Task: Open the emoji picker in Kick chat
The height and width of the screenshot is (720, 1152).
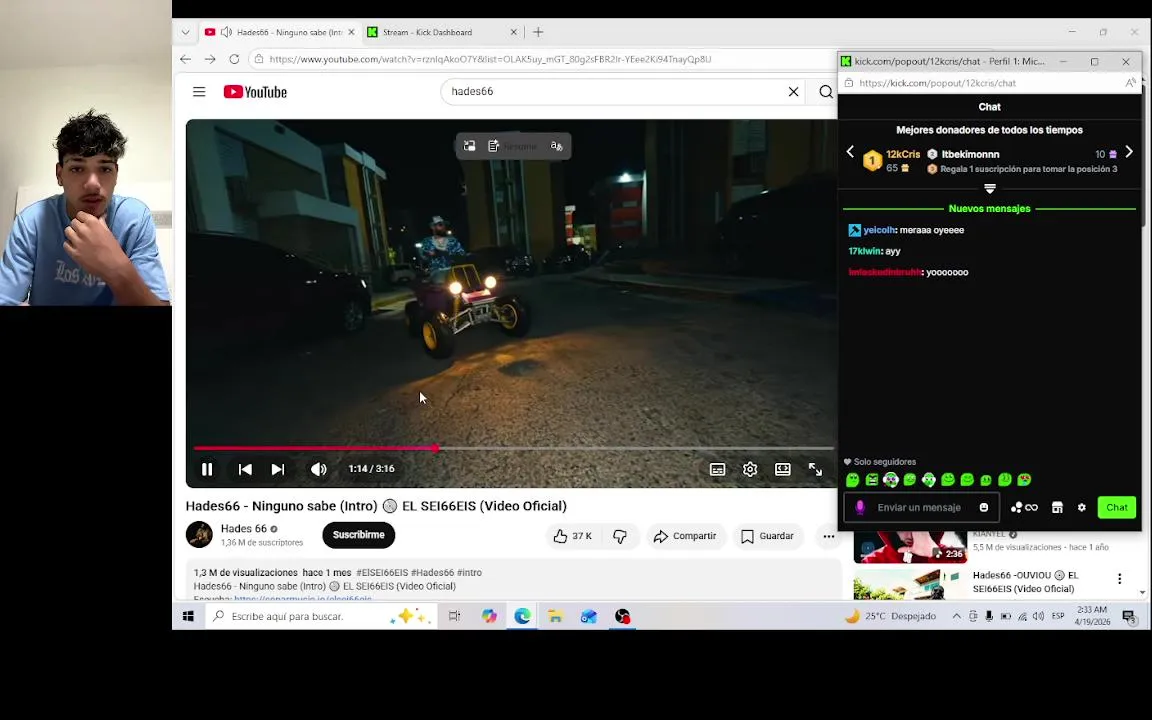Action: tap(984, 508)
